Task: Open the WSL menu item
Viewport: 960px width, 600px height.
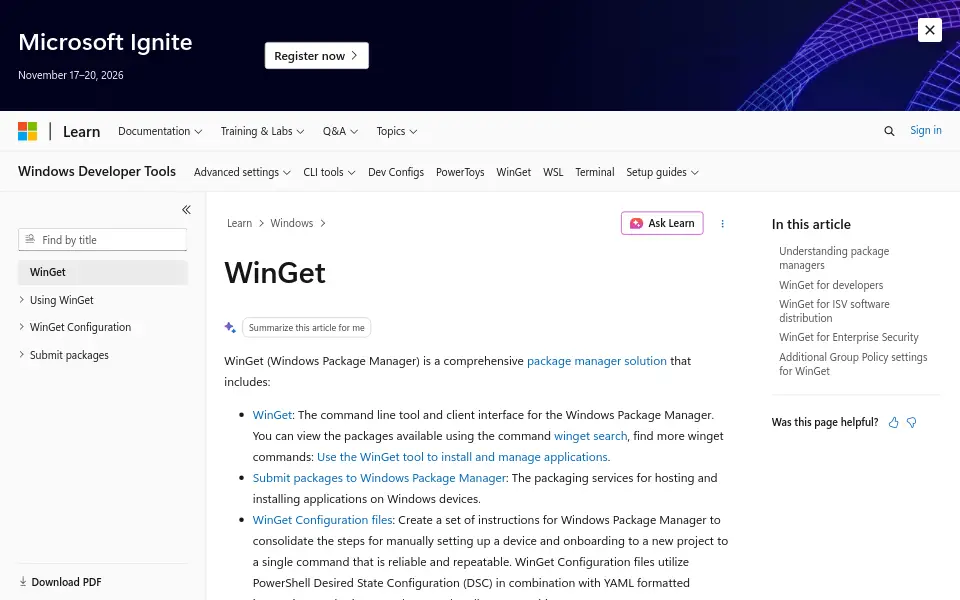Action: (553, 172)
